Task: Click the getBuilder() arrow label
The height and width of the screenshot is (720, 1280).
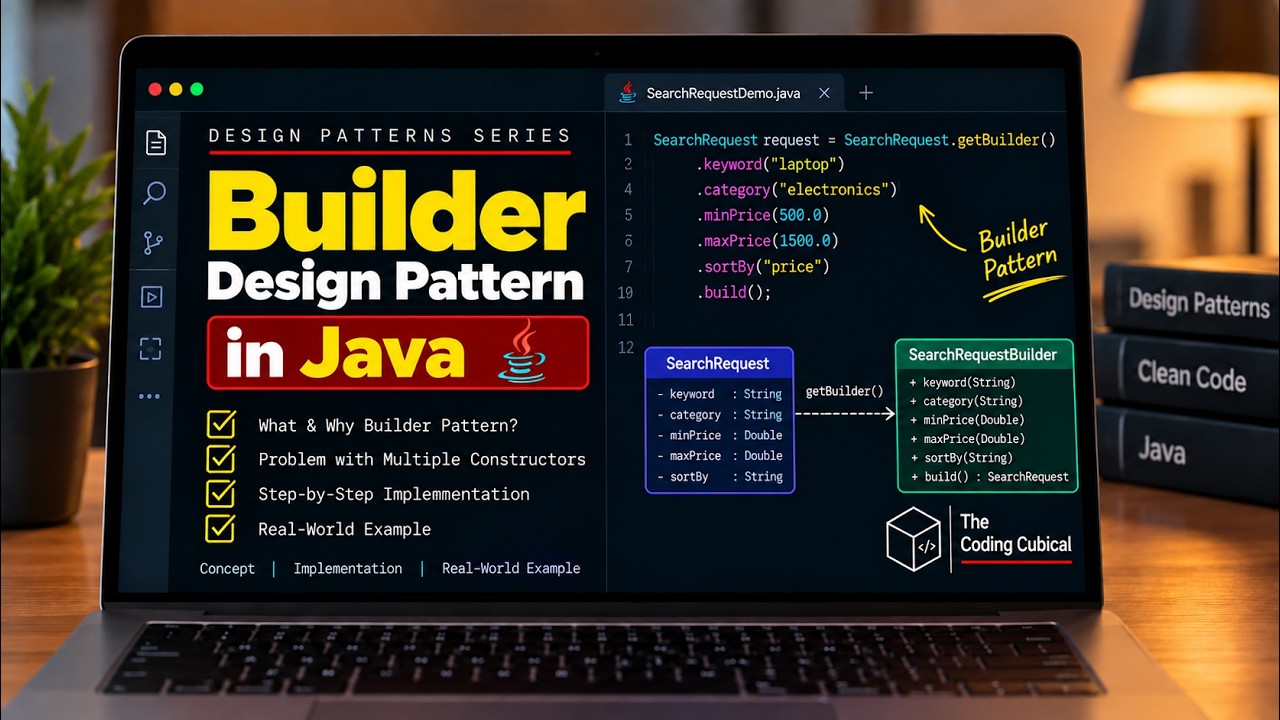Action: point(844,391)
